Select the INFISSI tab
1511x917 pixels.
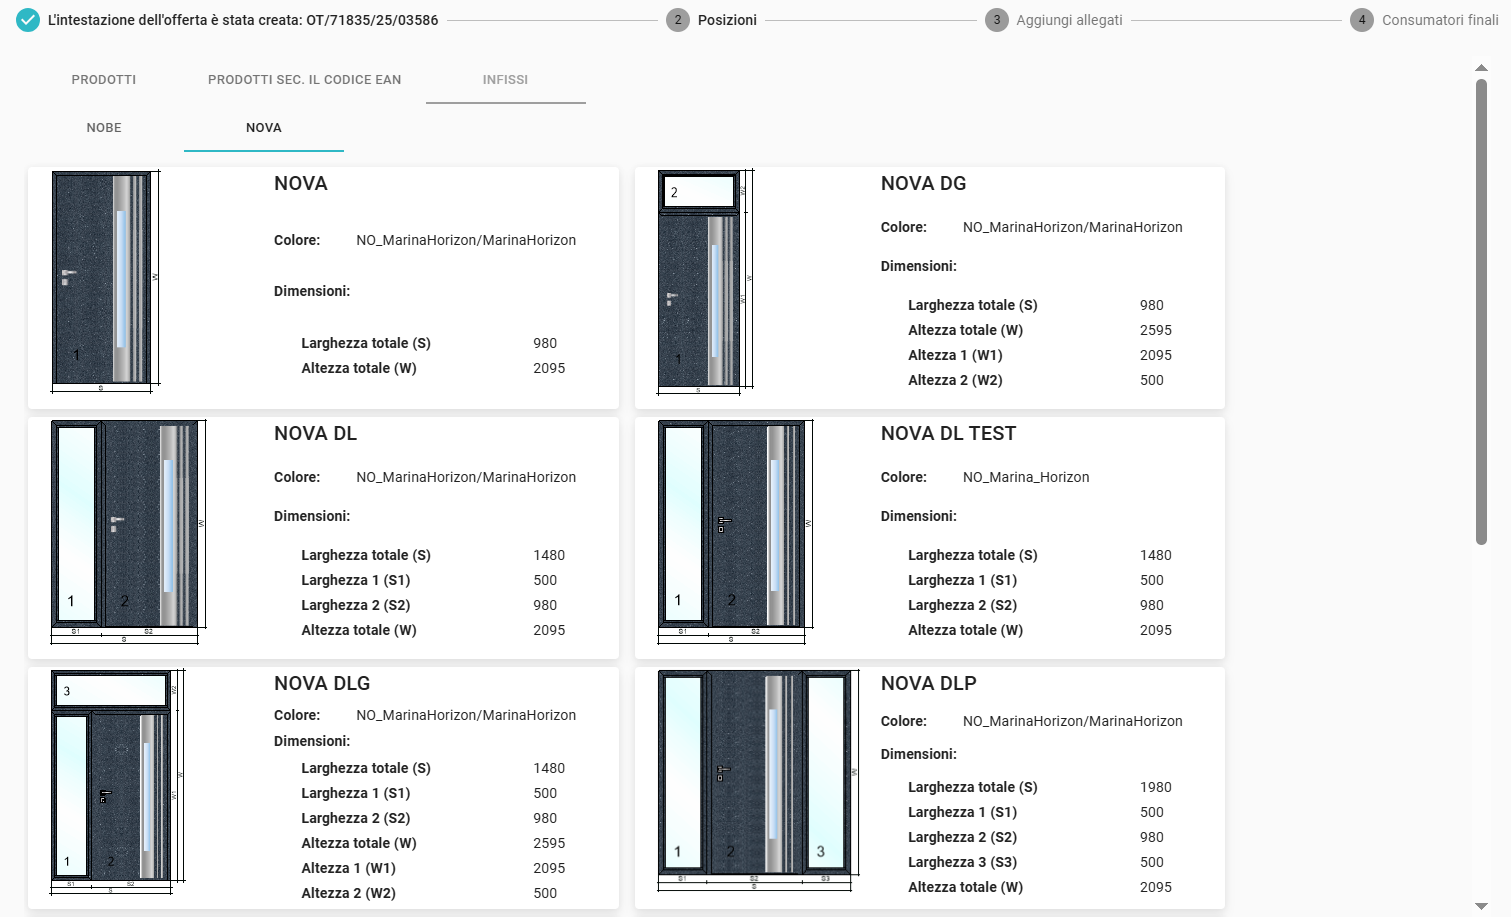point(505,80)
